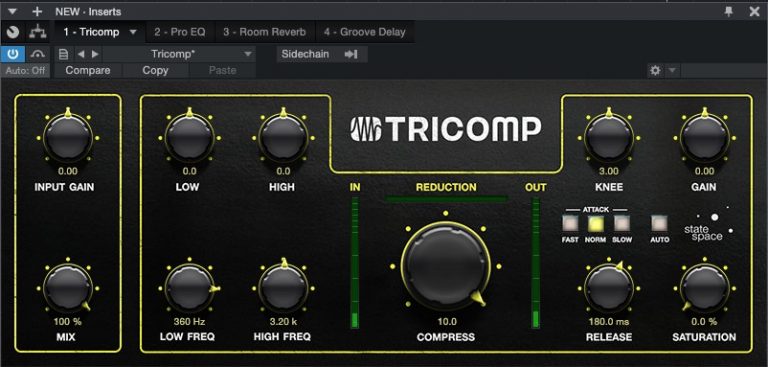Click the automation mode curve icon
The image size is (768, 367).
pyautogui.click(x=37, y=54)
